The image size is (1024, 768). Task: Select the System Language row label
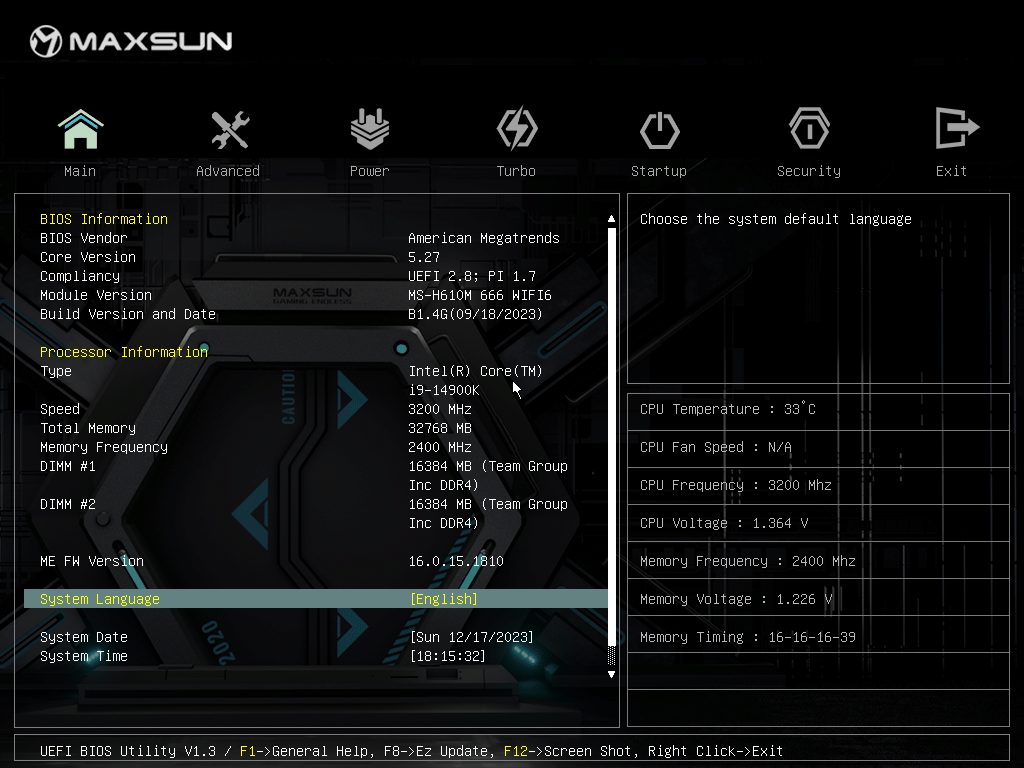pos(100,599)
